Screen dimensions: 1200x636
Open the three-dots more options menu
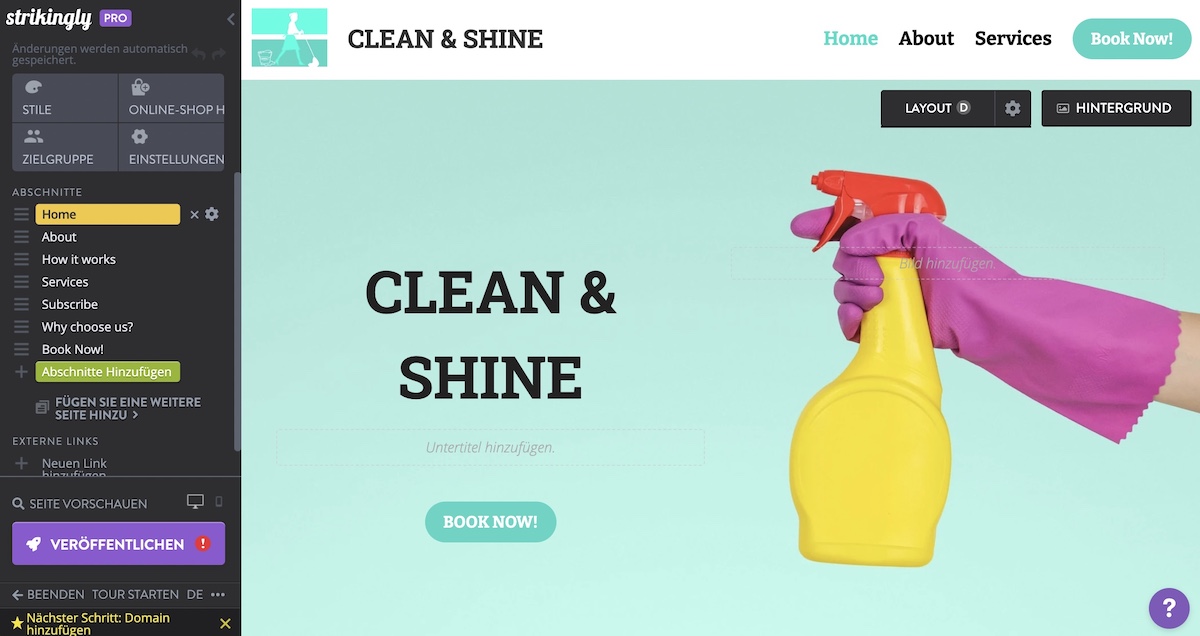(x=218, y=594)
